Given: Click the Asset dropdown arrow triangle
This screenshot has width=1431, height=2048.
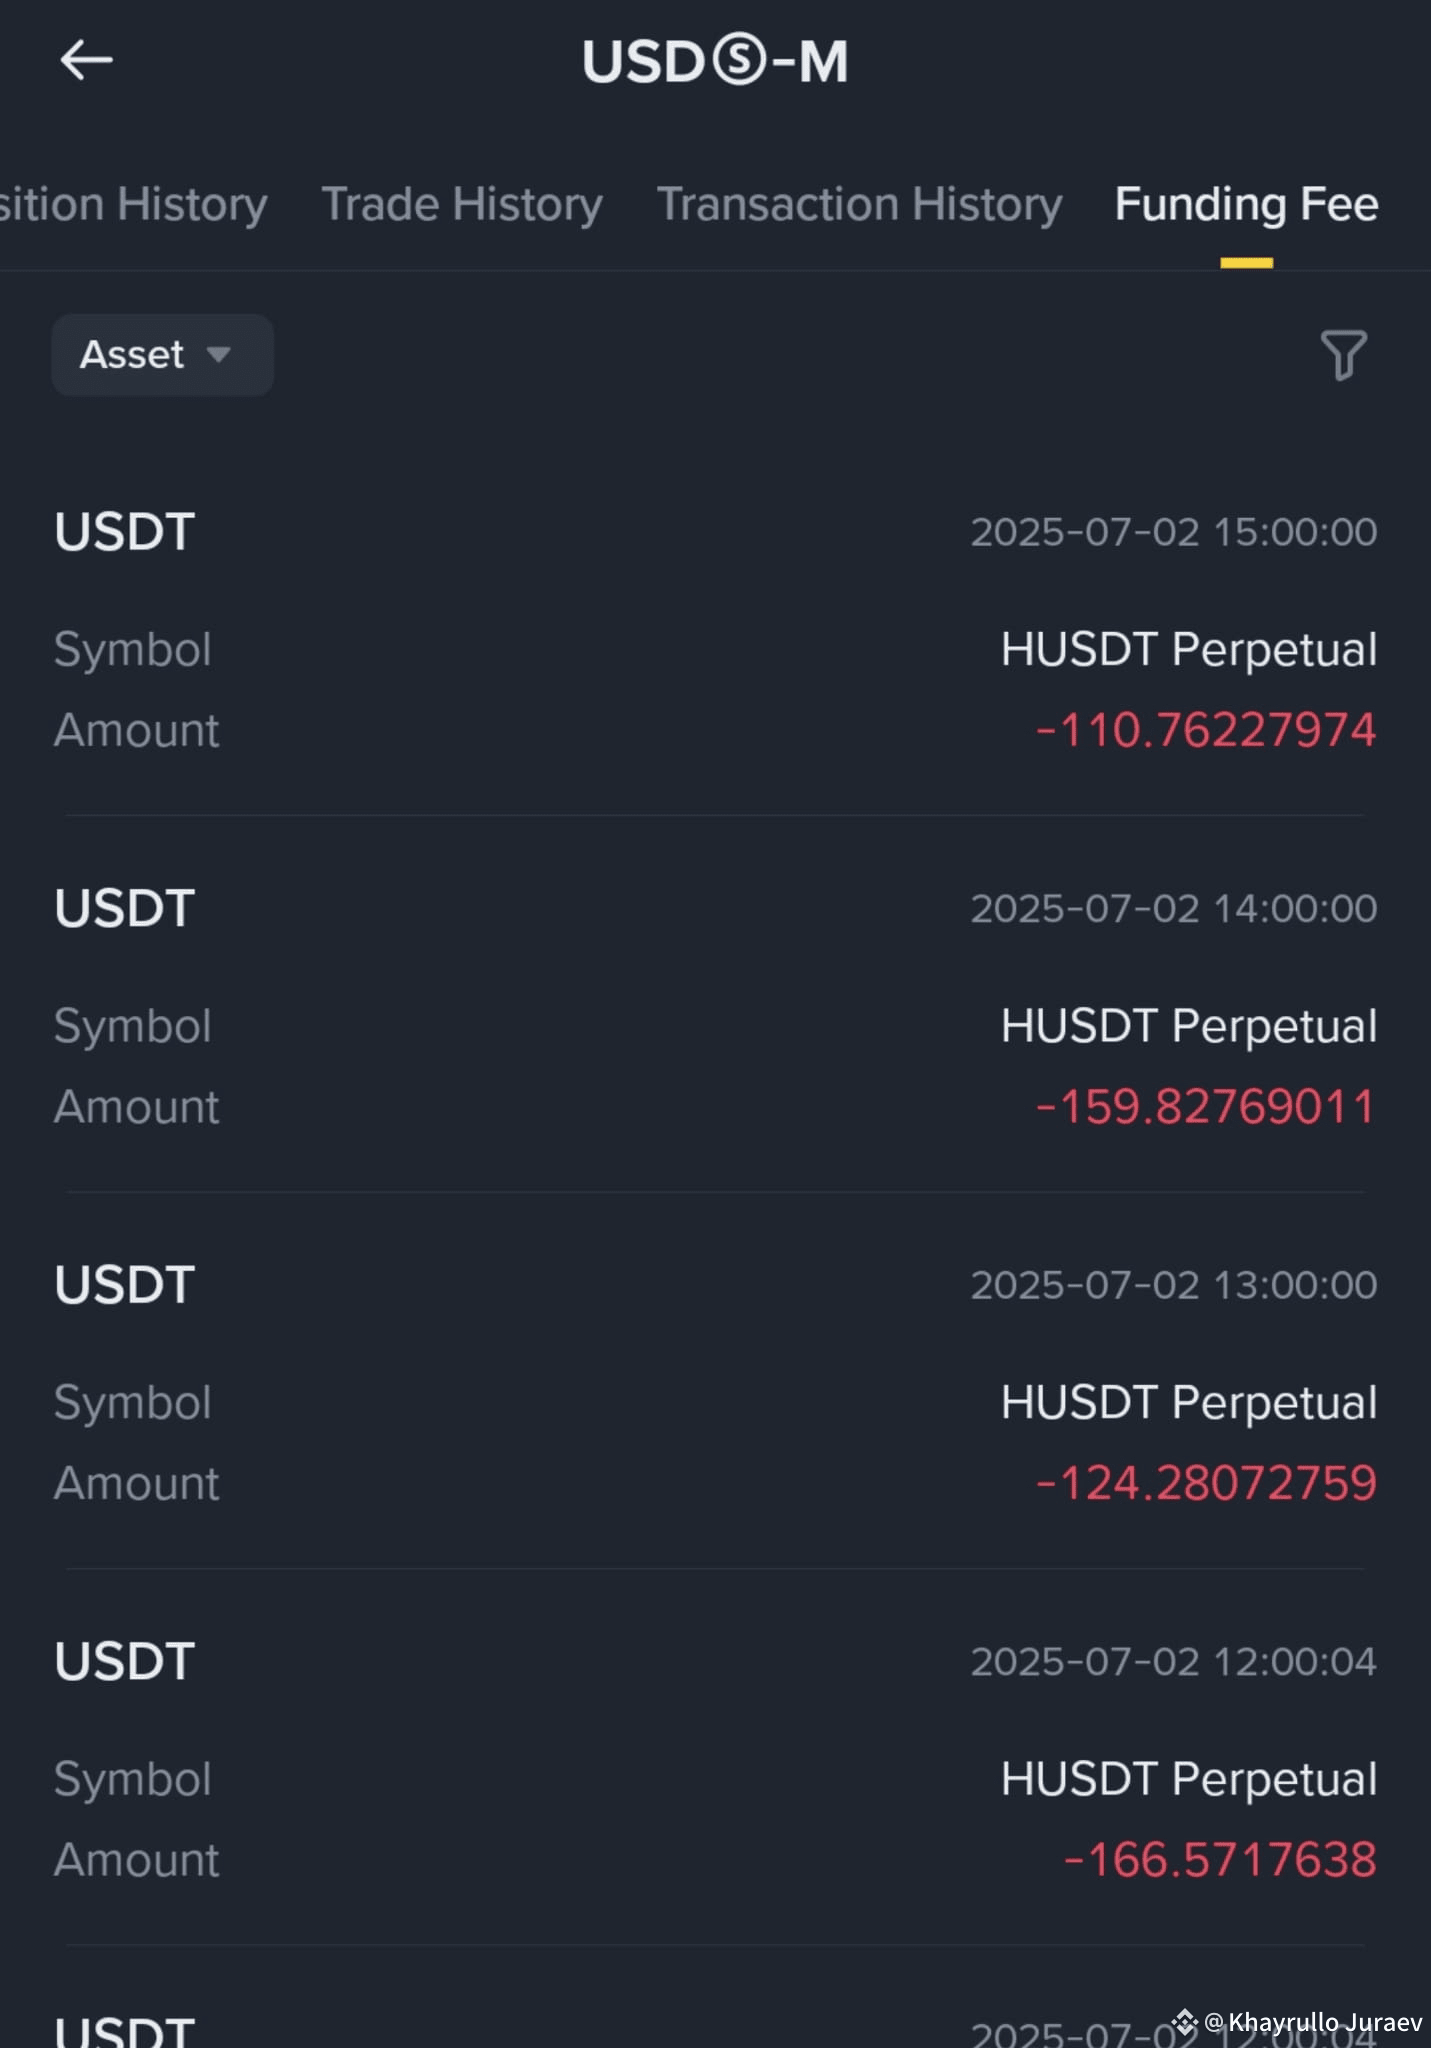Looking at the screenshot, I should [x=218, y=355].
